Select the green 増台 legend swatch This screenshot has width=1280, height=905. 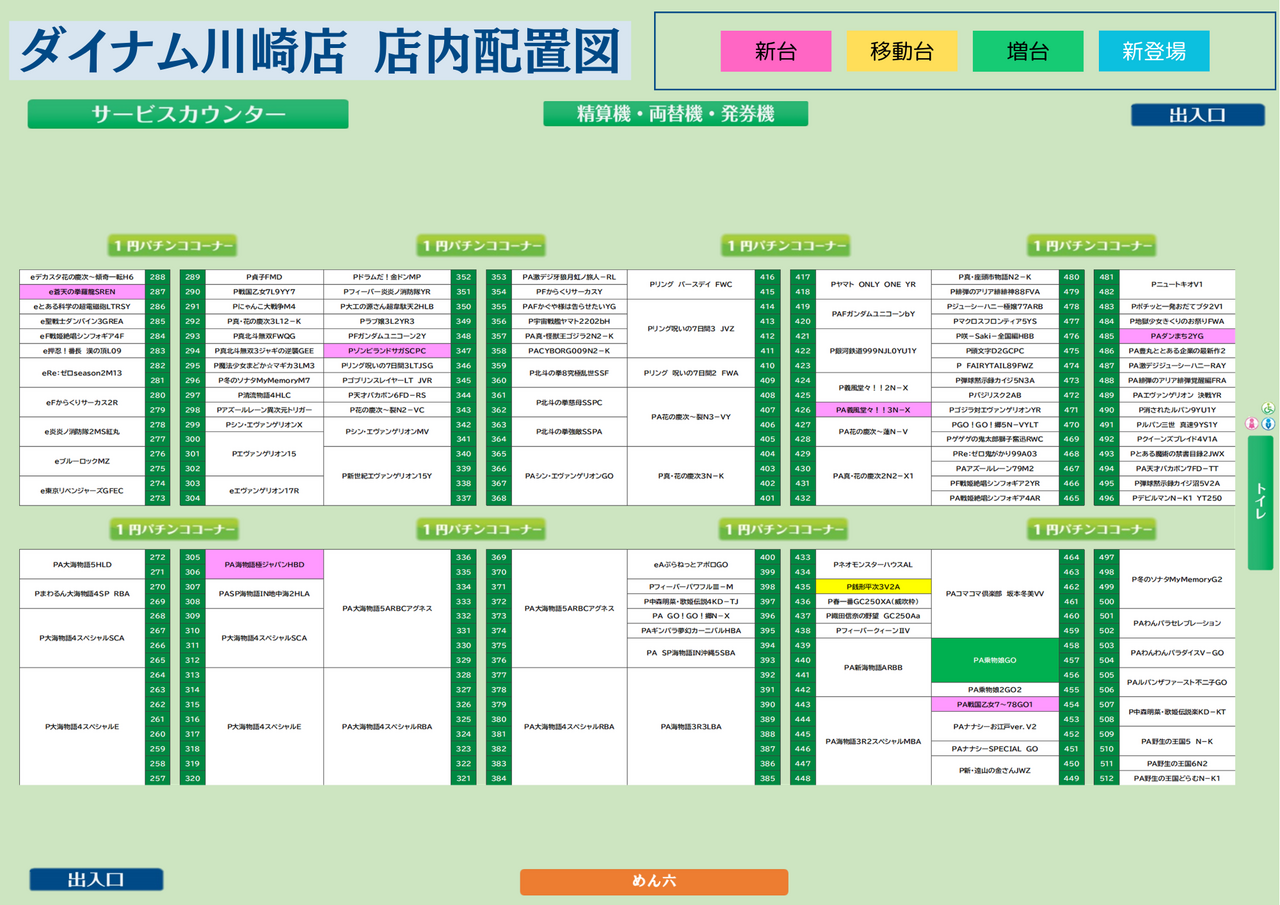pos(1027,51)
